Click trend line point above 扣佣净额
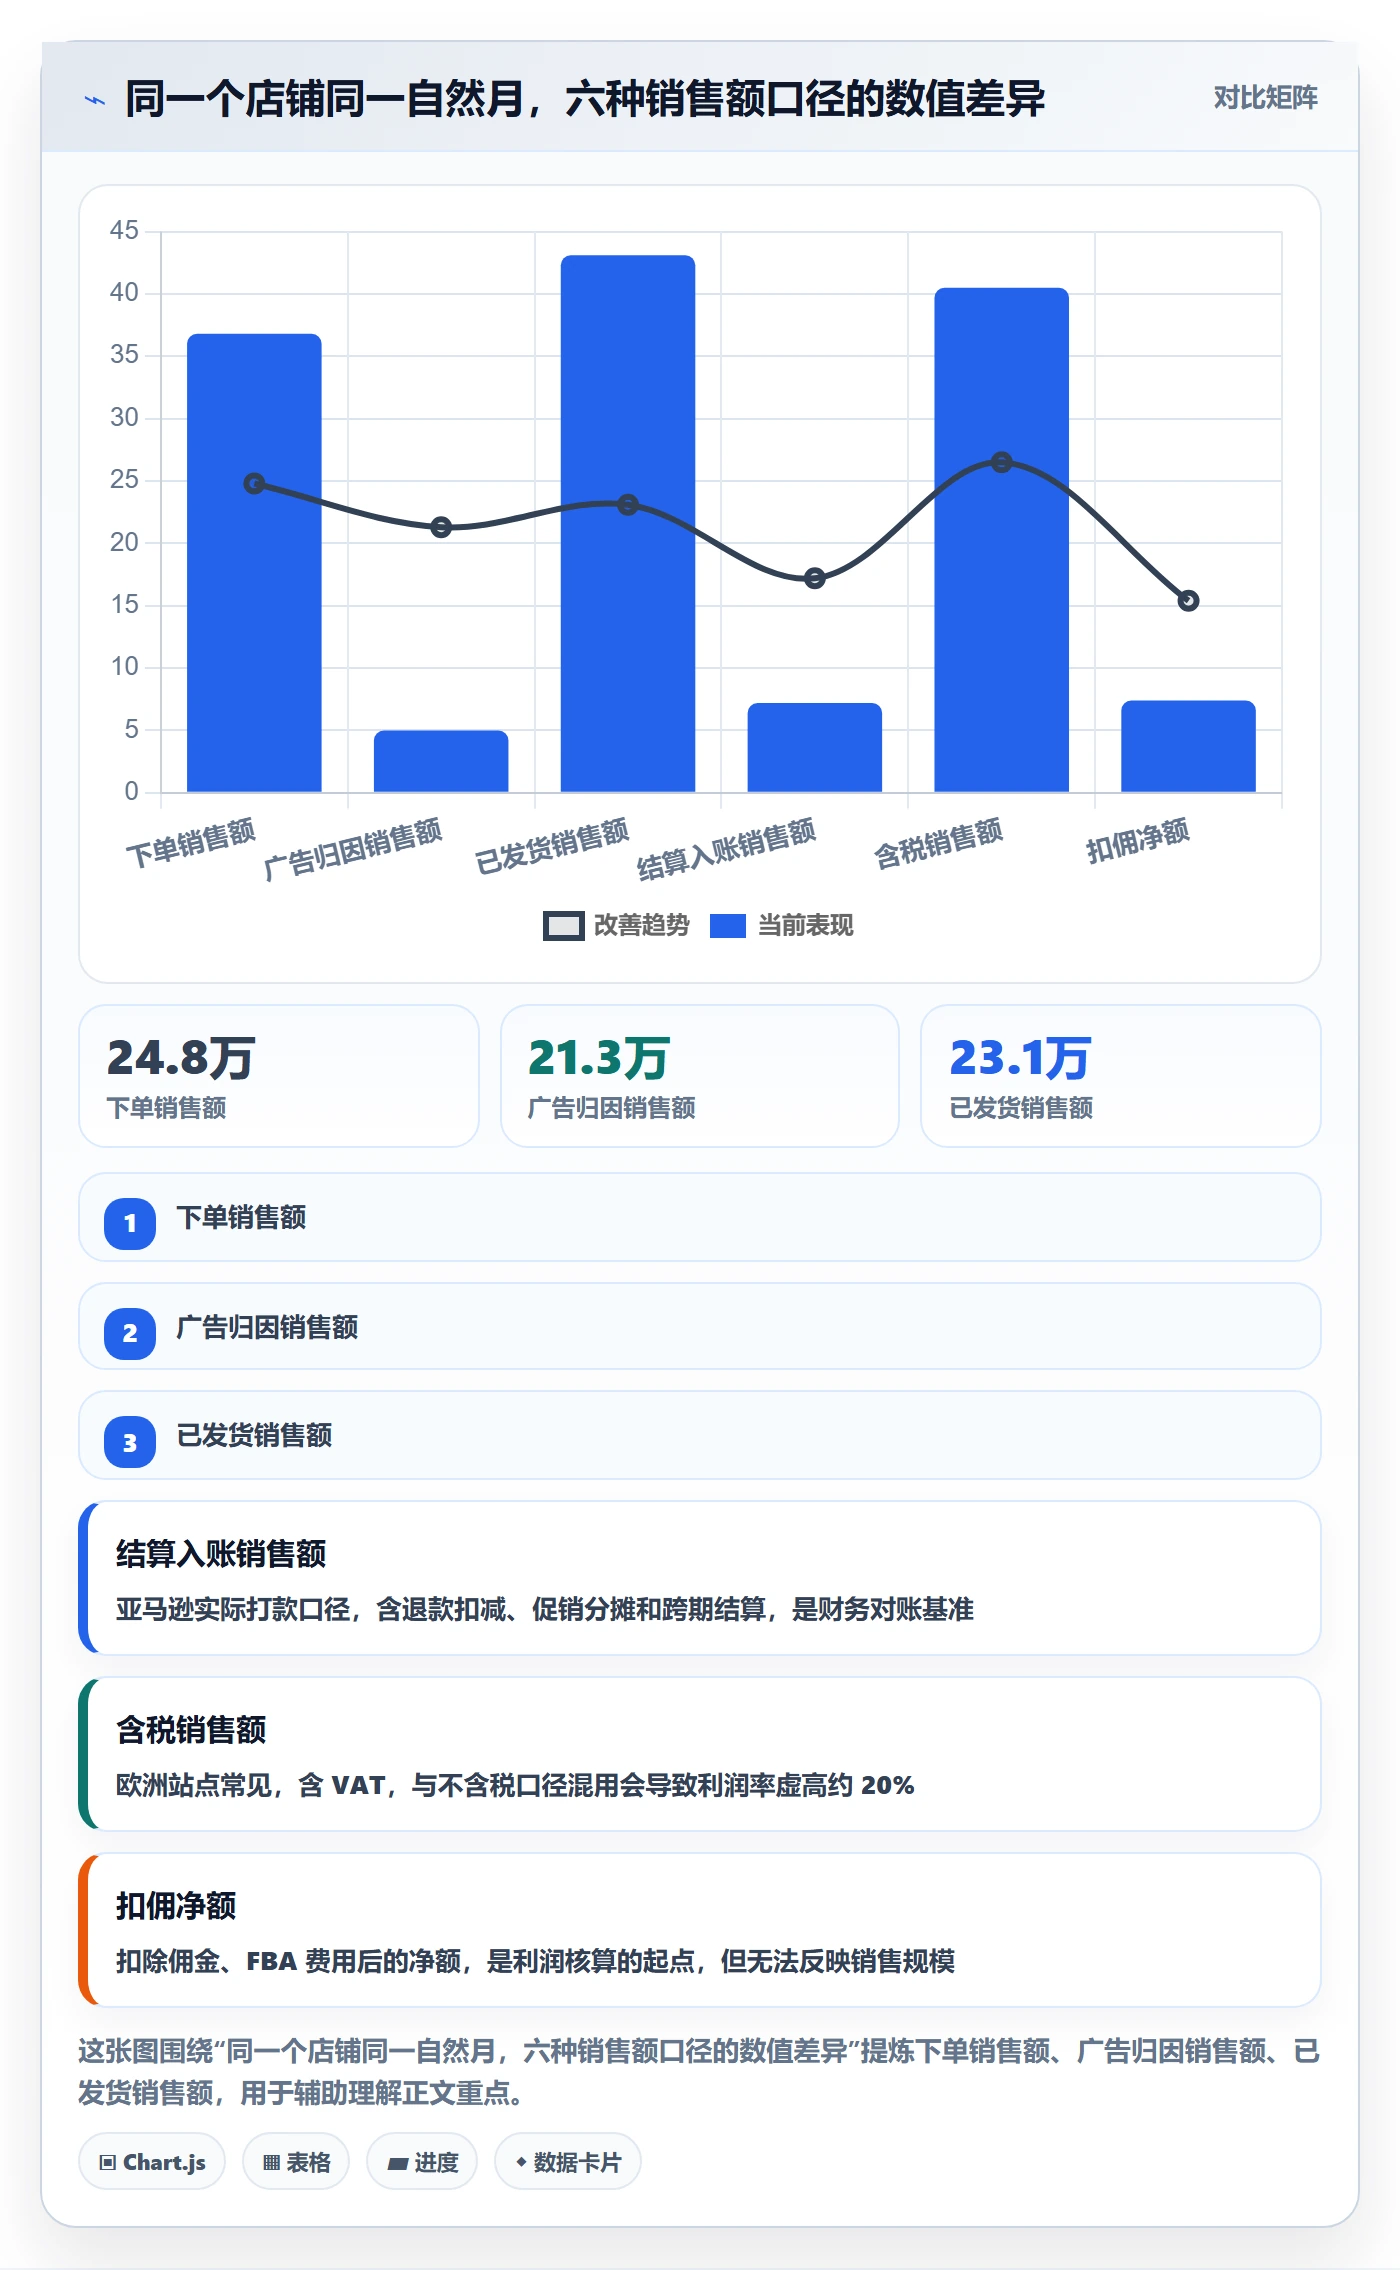This screenshot has height=2270, width=1400. (1188, 601)
